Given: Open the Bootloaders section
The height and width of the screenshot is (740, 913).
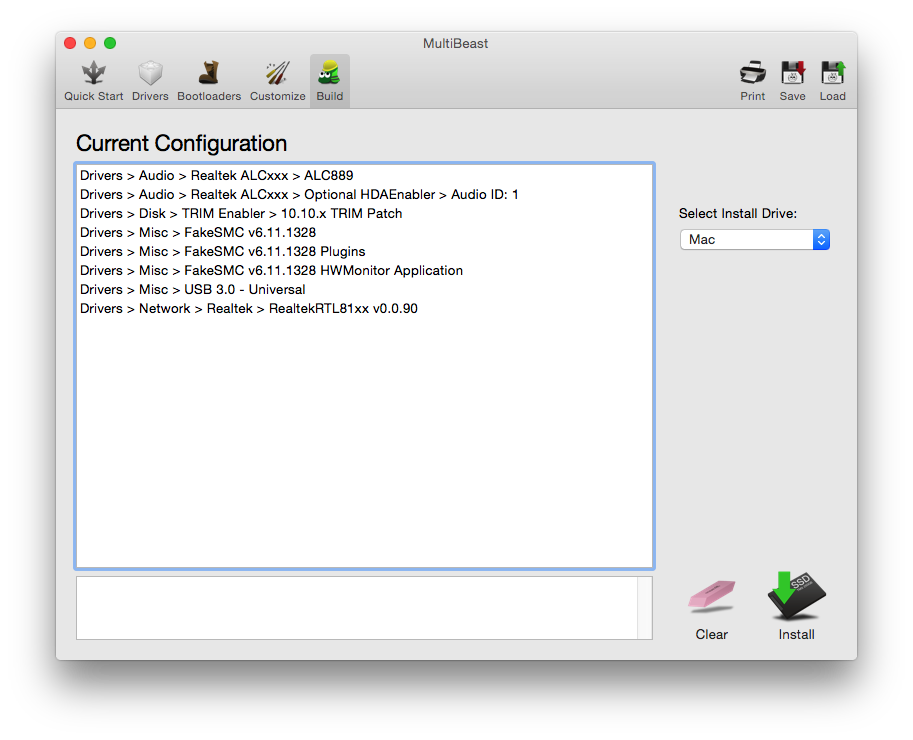Looking at the screenshot, I should 209,81.
